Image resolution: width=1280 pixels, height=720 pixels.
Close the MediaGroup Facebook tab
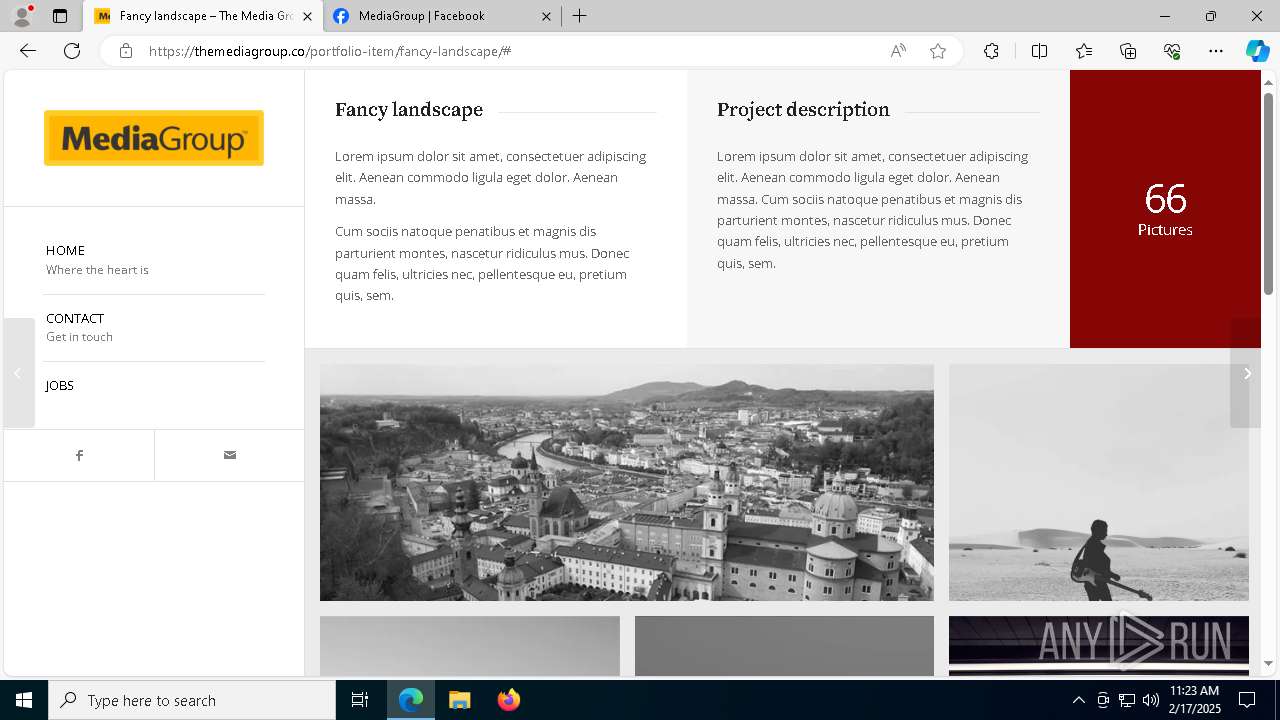(546, 16)
